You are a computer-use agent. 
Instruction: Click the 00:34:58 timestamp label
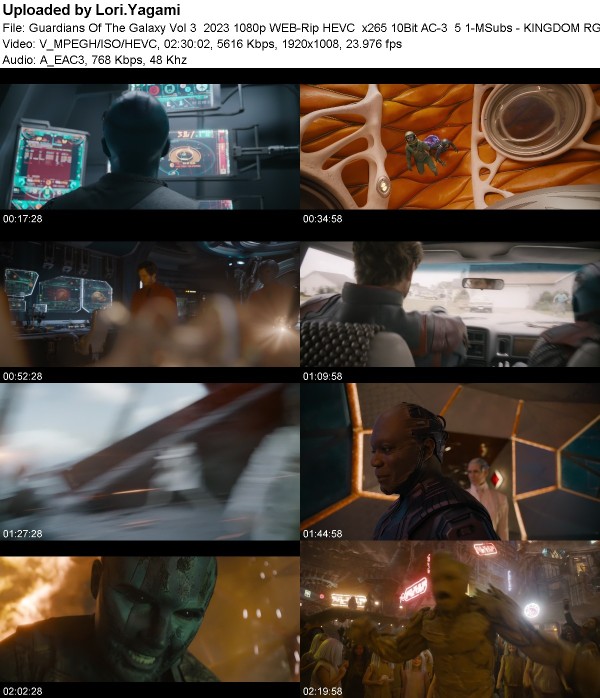coord(323,219)
